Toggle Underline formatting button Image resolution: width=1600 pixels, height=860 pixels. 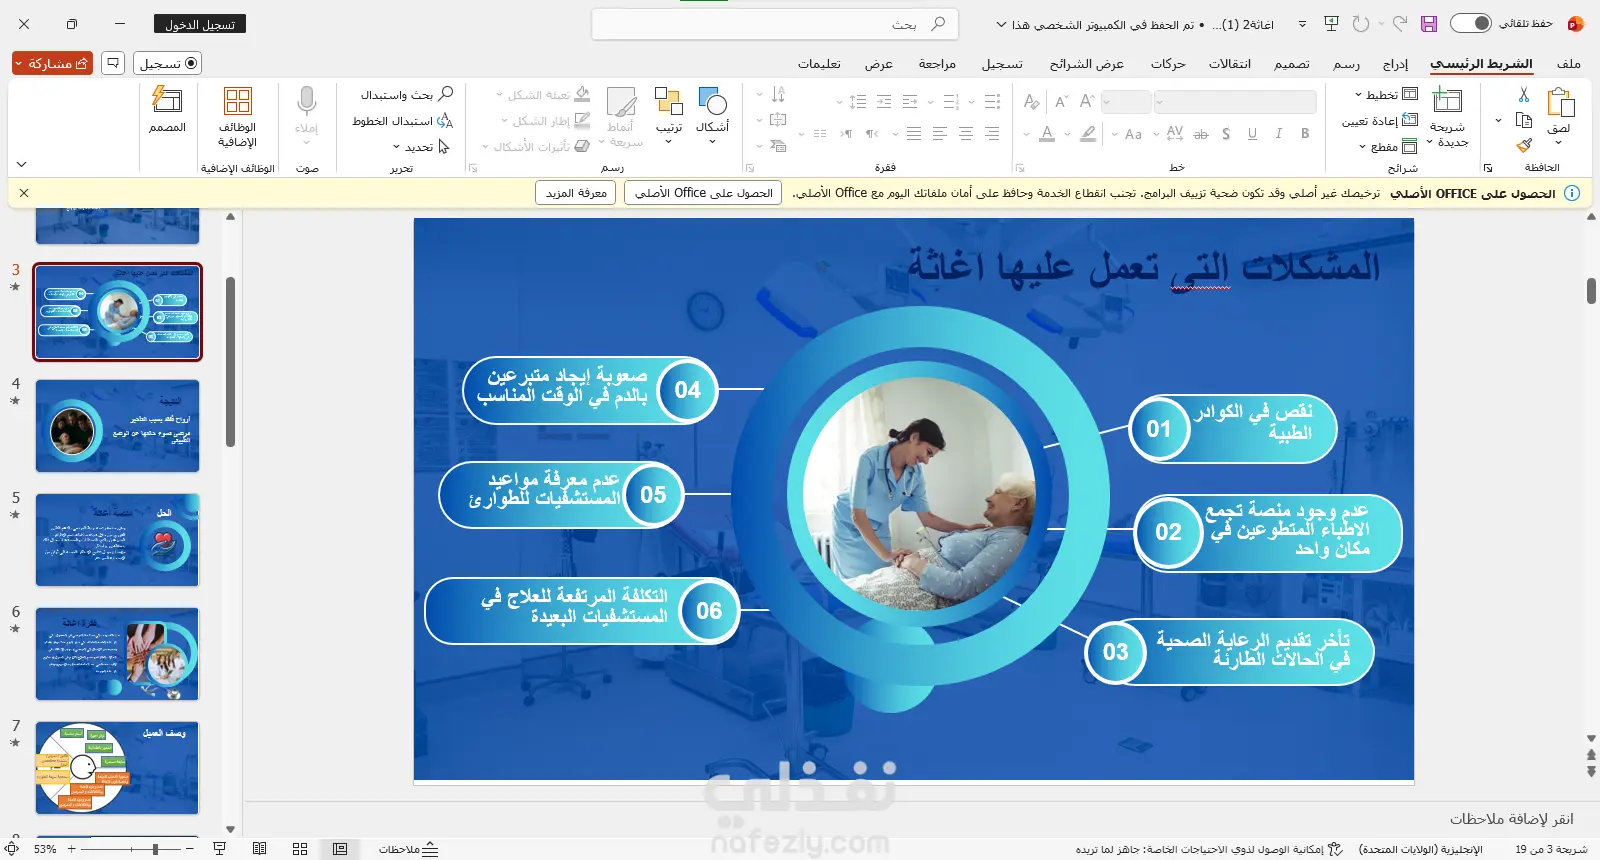pyautogui.click(x=1252, y=133)
